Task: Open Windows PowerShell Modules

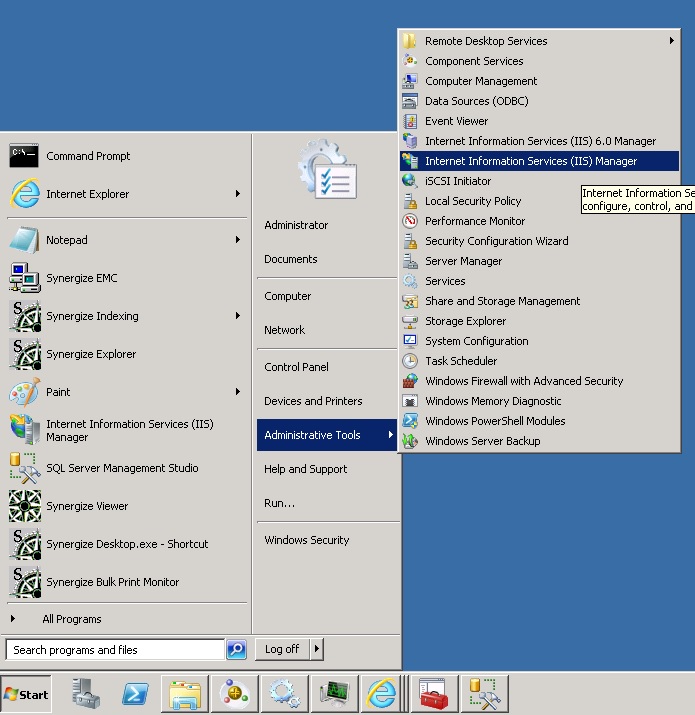Action: (539, 421)
